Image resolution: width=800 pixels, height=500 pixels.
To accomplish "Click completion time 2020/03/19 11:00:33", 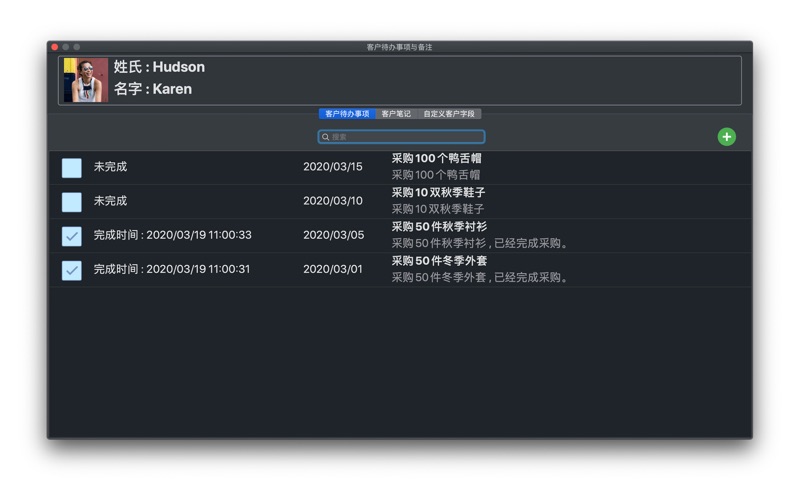I will (172, 235).
